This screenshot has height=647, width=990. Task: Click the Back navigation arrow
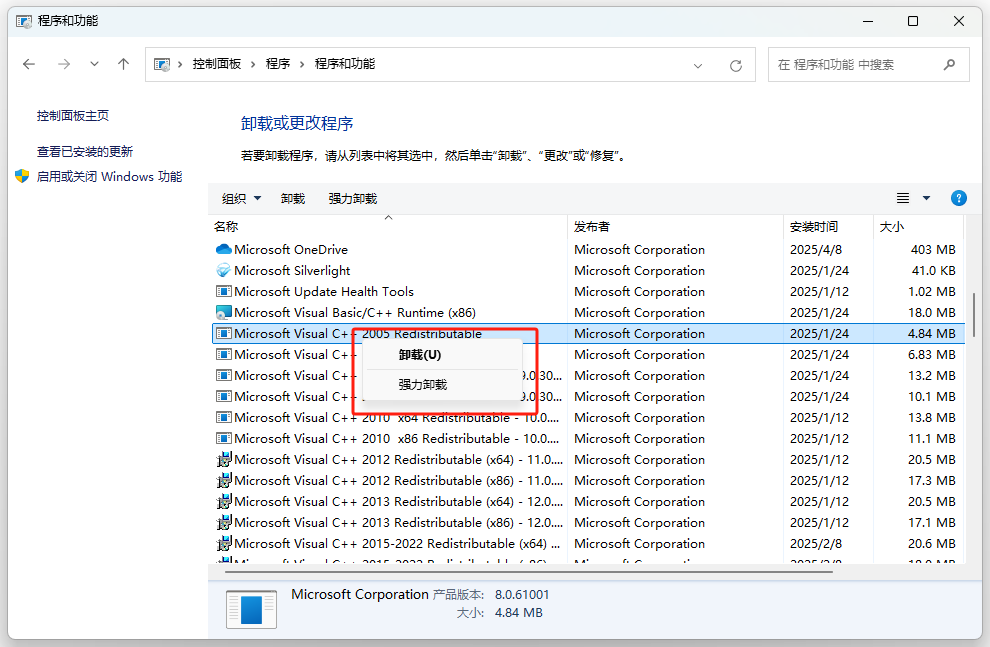tap(29, 64)
